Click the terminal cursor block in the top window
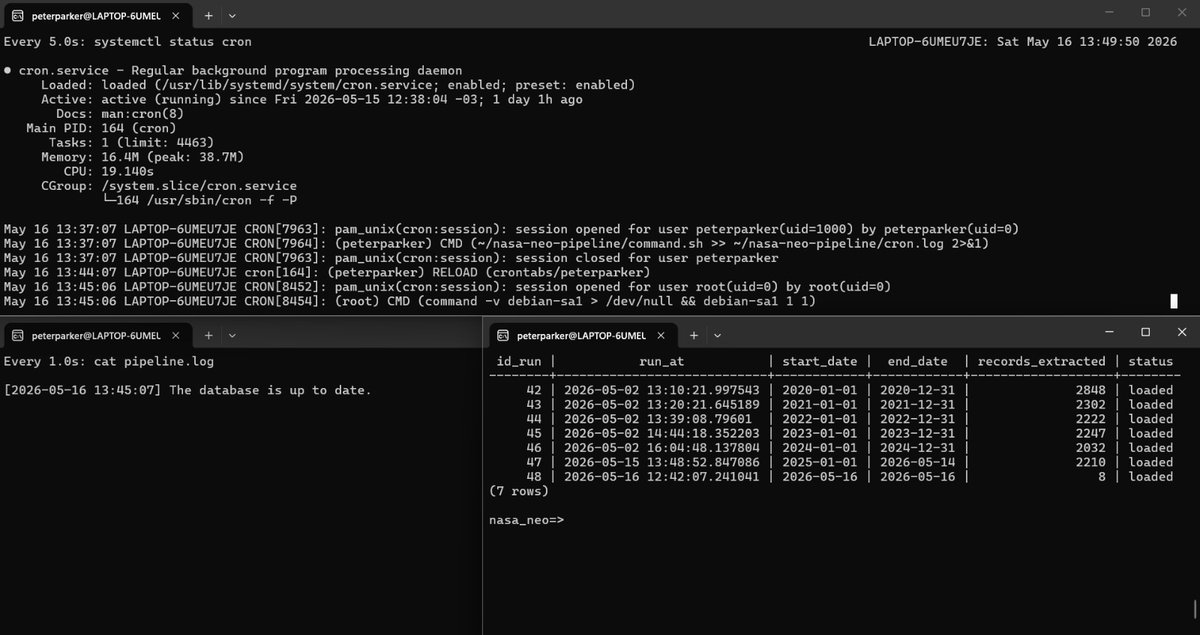This screenshot has height=635, width=1200. tap(1174, 301)
